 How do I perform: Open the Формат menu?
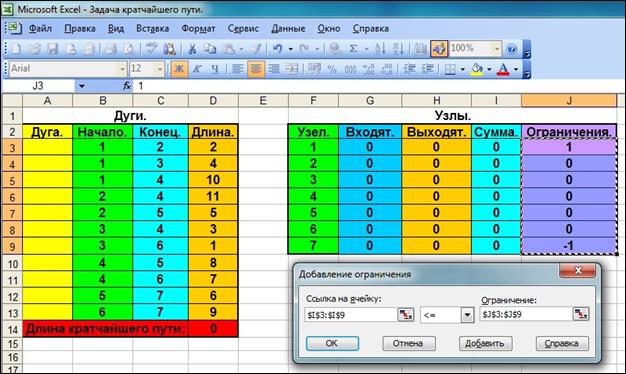[198, 28]
